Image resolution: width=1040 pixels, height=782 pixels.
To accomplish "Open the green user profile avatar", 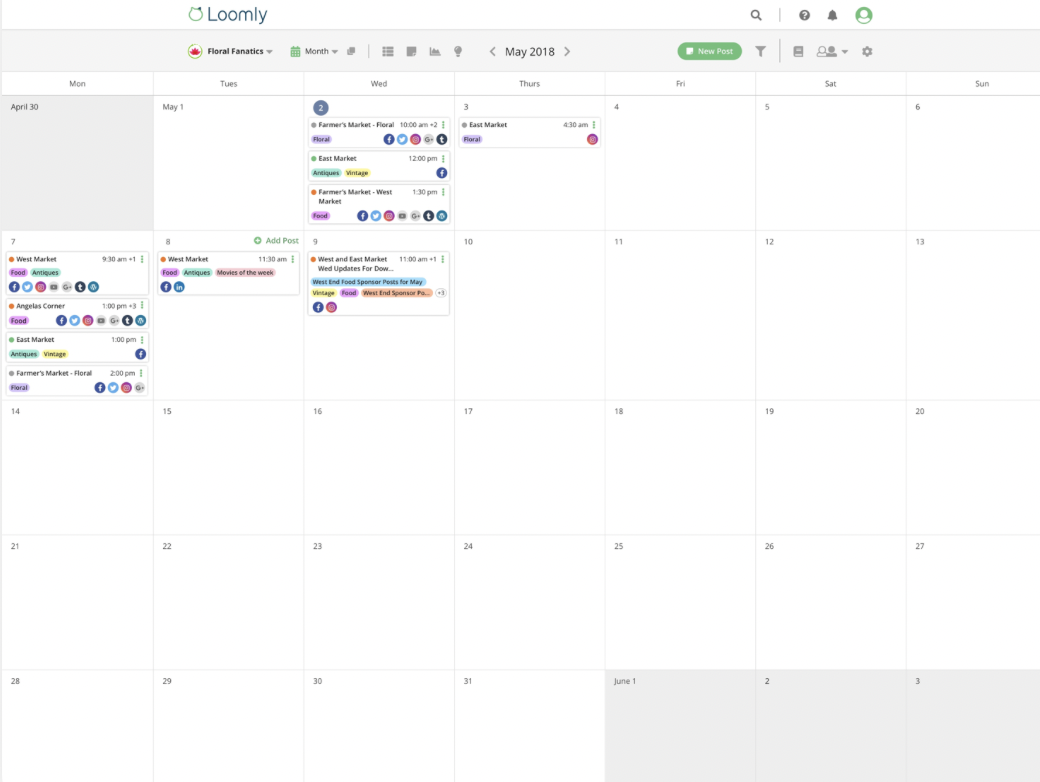I will [863, 15].
